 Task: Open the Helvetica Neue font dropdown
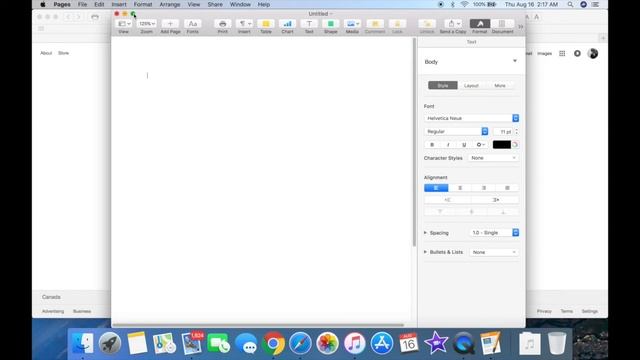tap(471, 118)
